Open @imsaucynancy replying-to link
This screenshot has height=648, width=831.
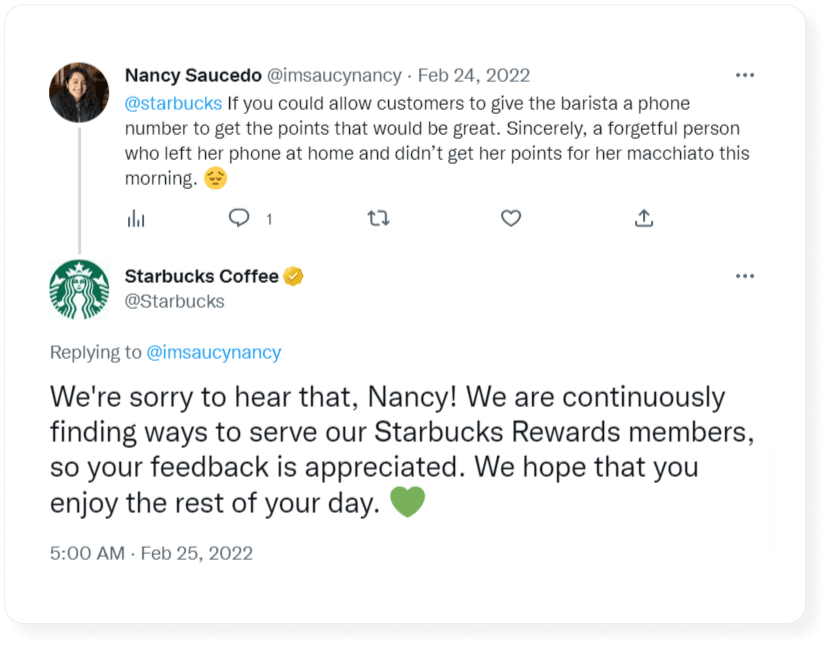[213, 352]
